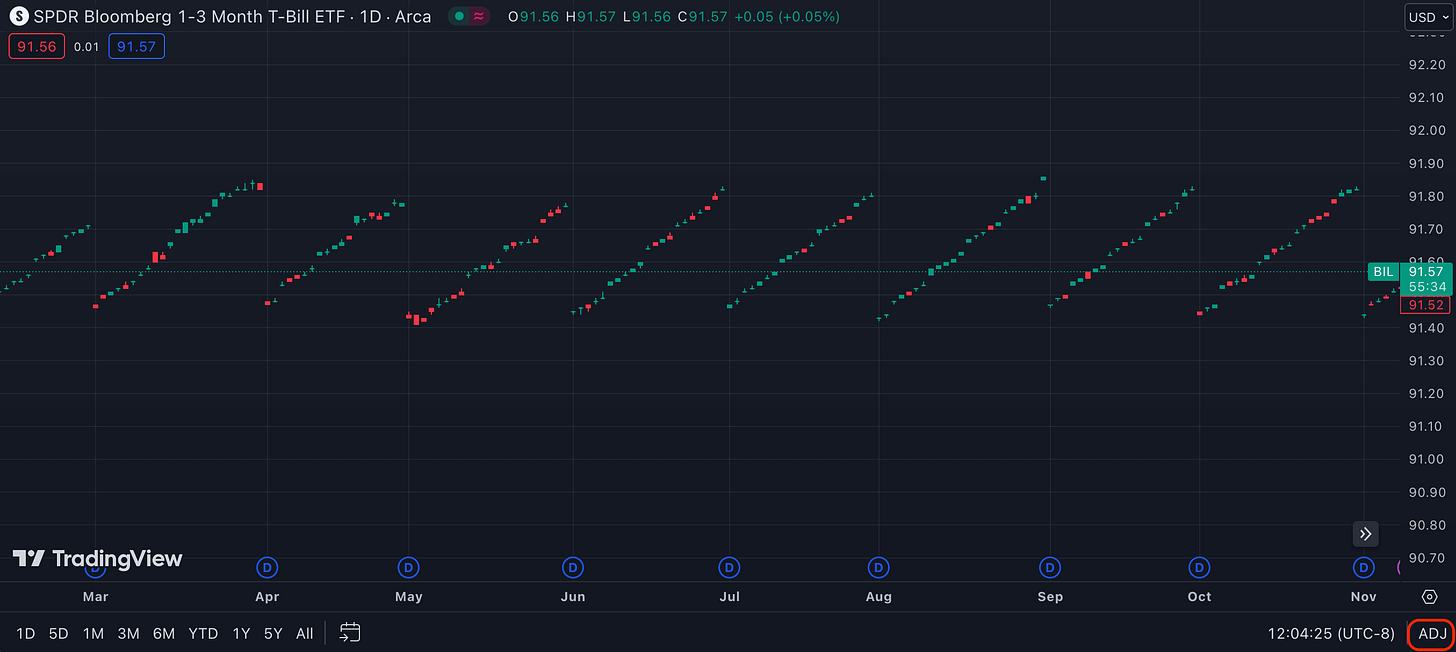
Task: Click the 12:04:25 (UTC-8) timezone clock
Action: click(1330, 633)
